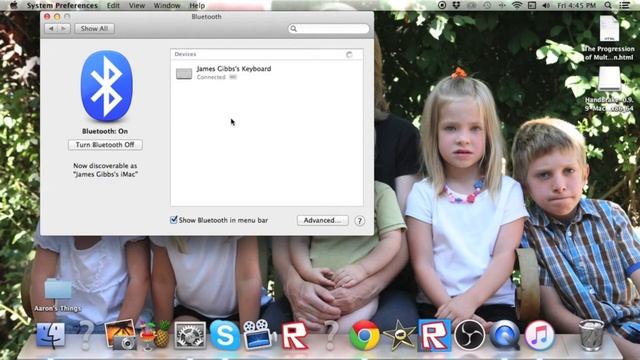Screen dimensions: 640x360
Task: Launch OBS from the Dock
Action: [469, 335]
